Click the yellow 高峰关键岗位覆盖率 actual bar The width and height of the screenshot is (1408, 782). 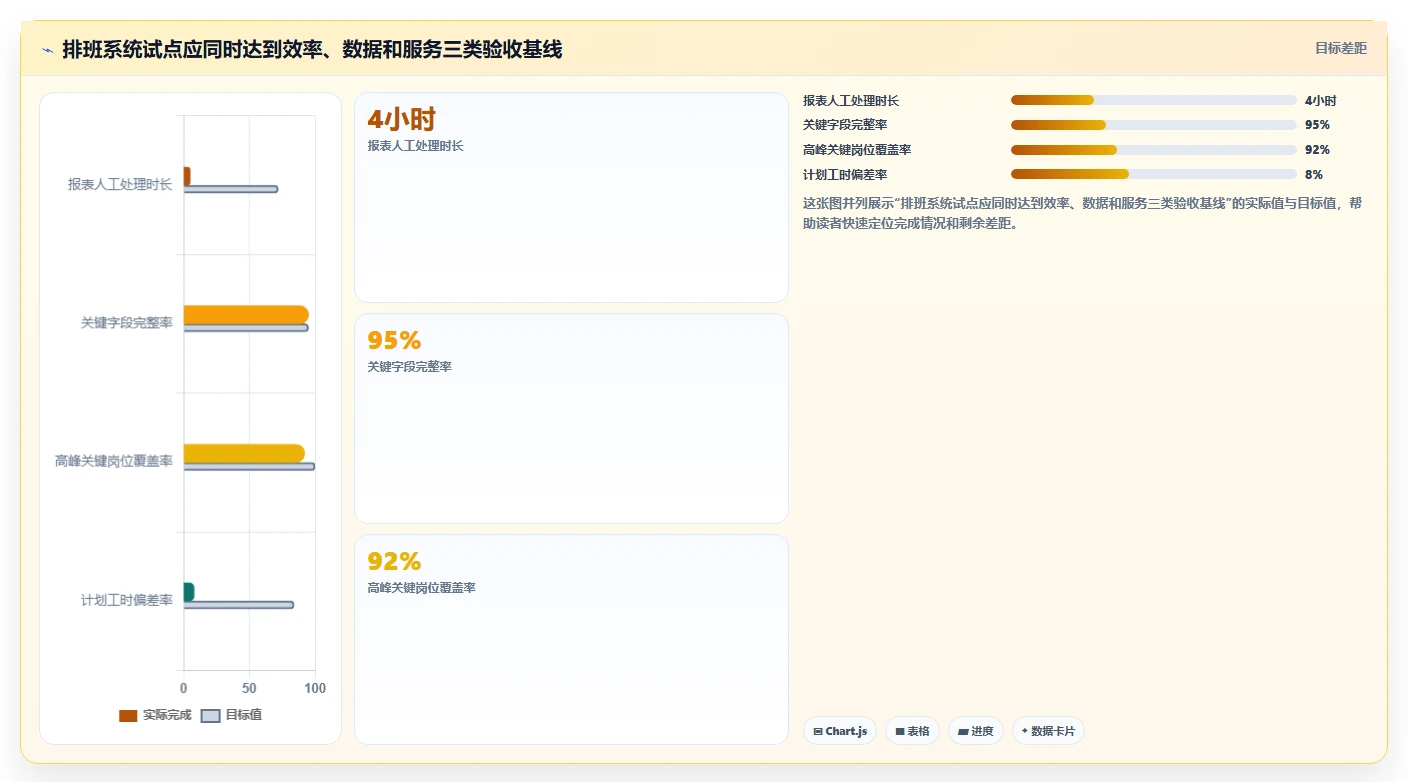[x=244, y=453]
